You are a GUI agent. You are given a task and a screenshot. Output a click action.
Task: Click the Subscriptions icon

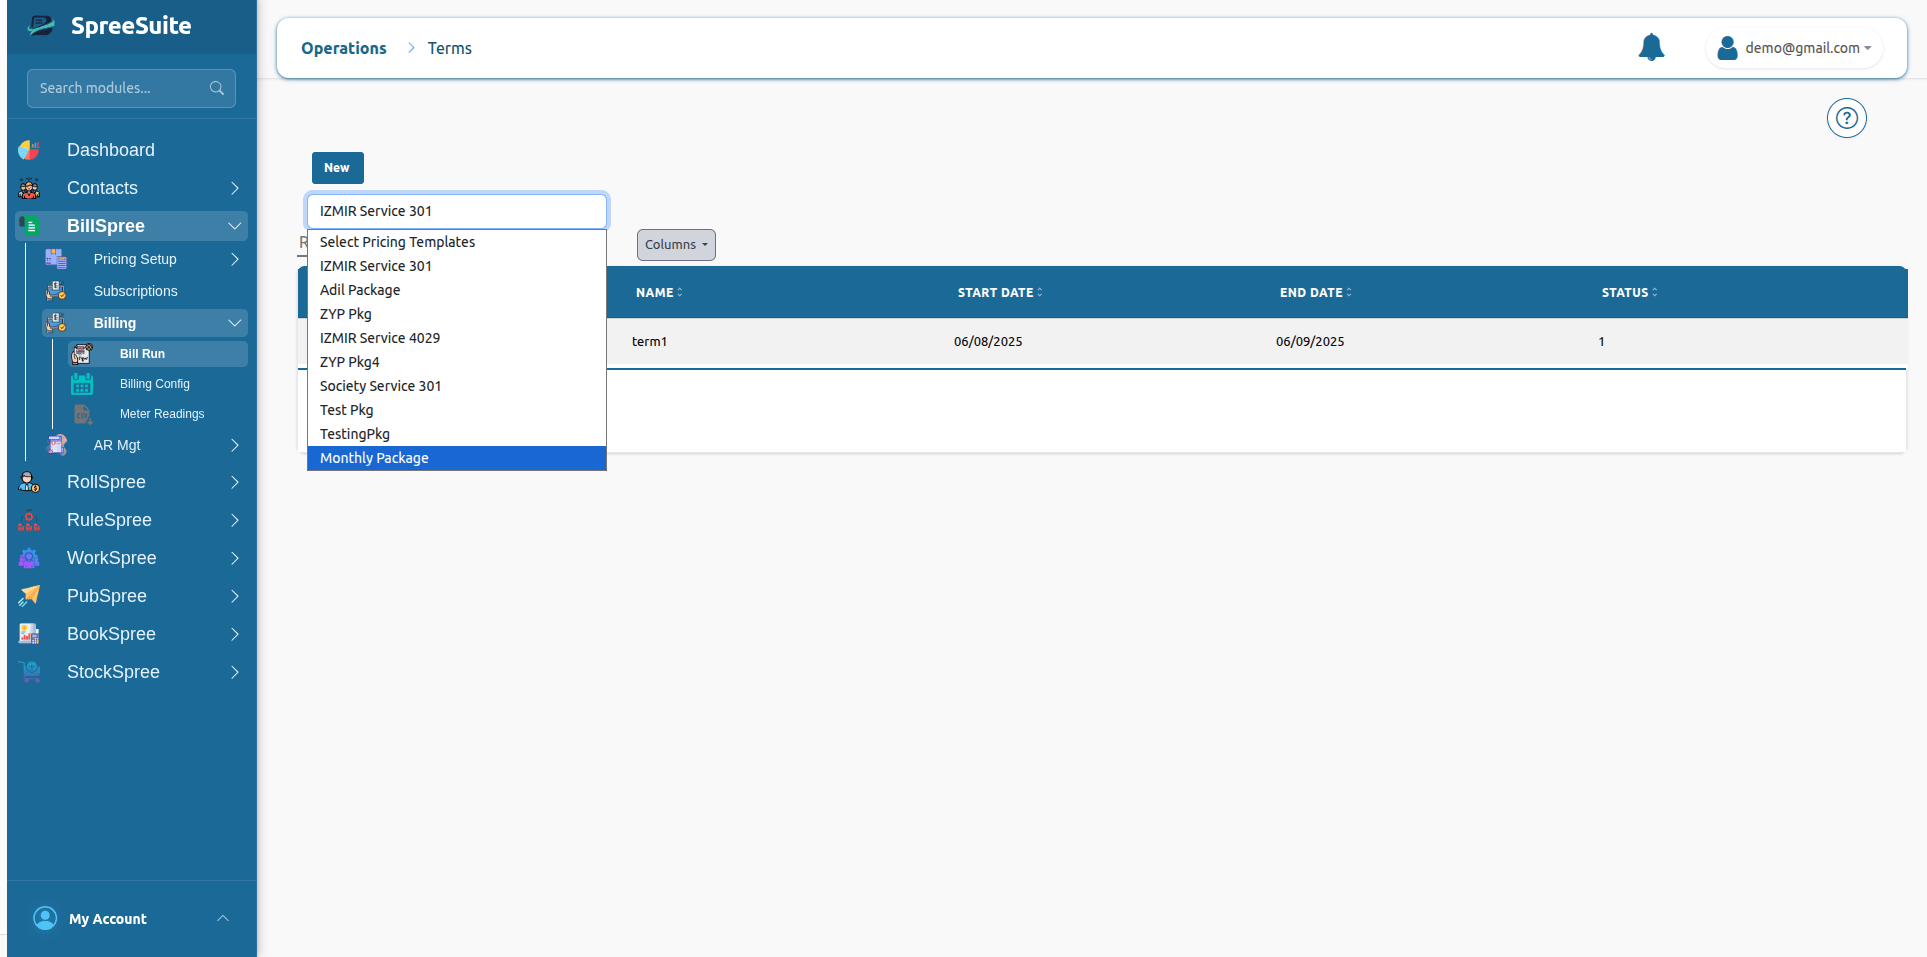click(56, 291)
